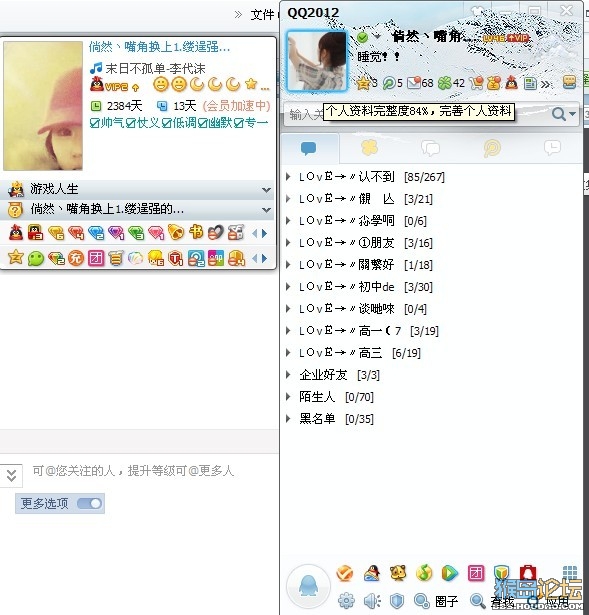The height and width of the screenshot is (615, 589).
Task: Open the search options dropdown arrow
Action: click(x=573, y=114)
